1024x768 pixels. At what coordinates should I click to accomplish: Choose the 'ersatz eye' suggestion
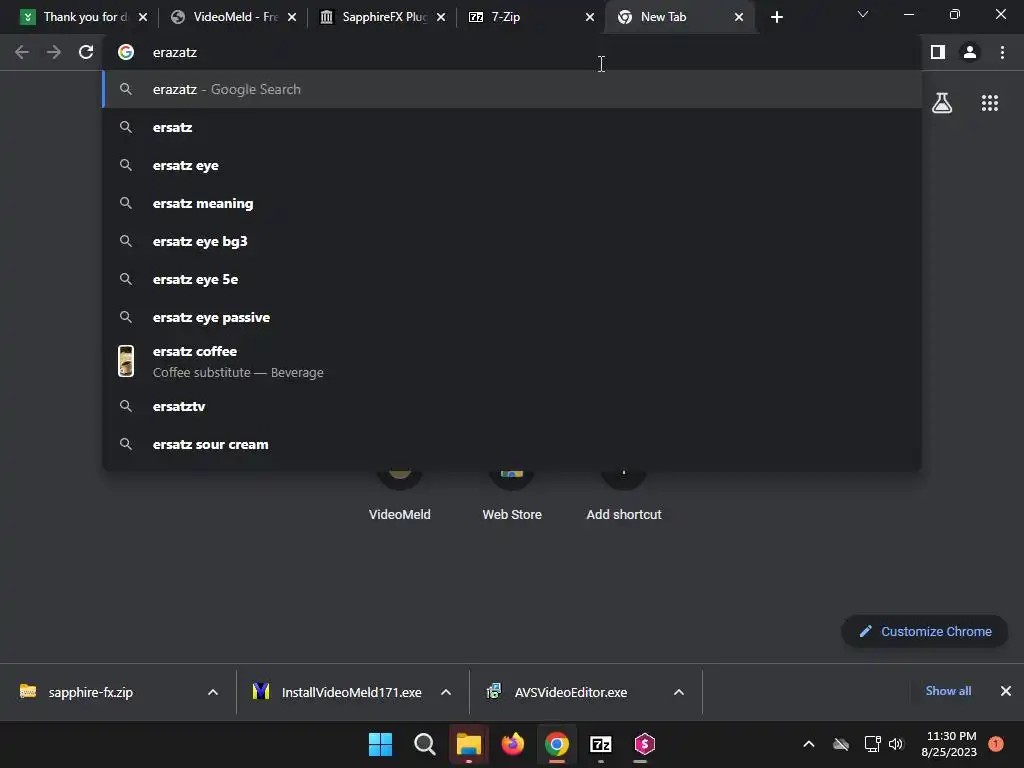pos(513,165)
